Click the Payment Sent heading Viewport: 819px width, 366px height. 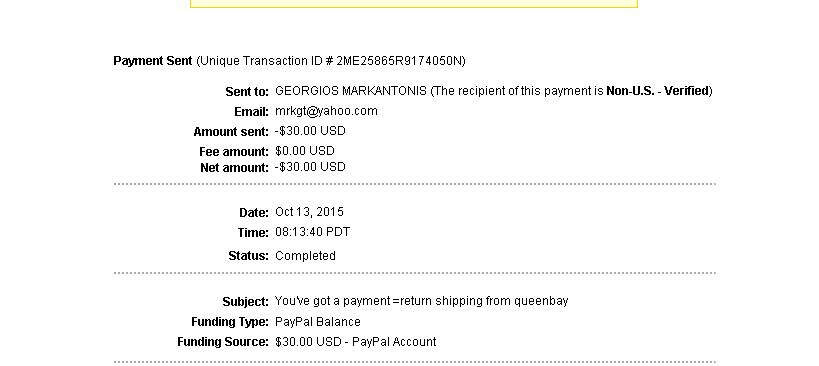click(x=153, y=61)
